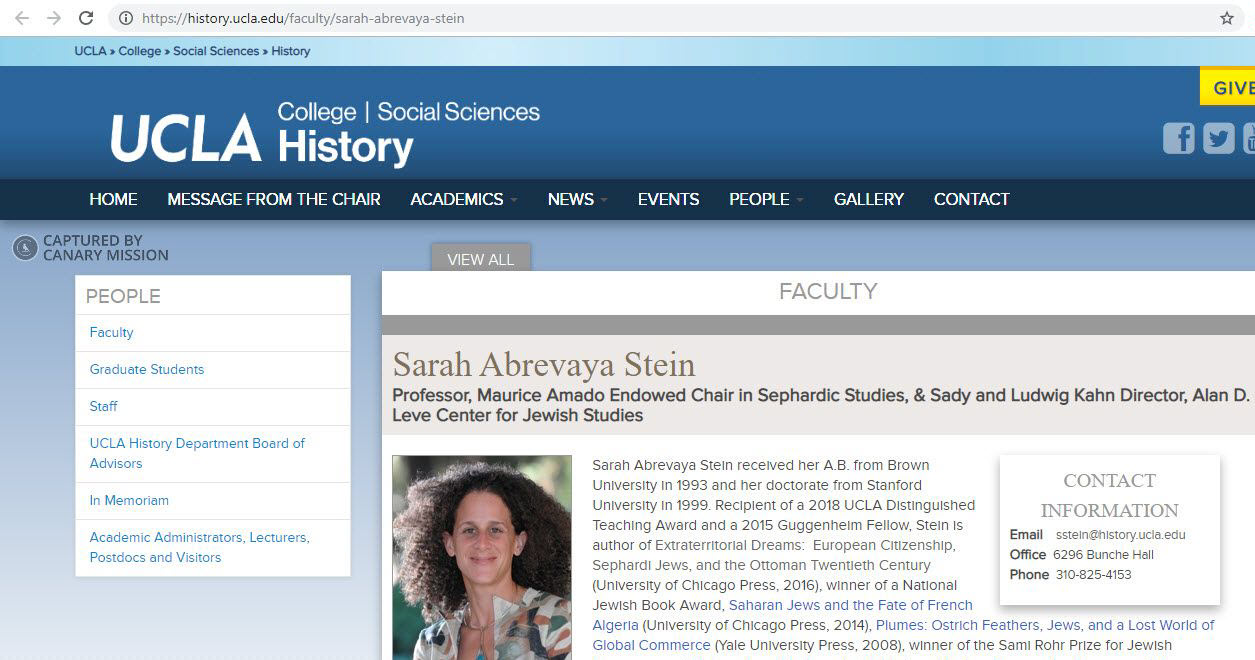Click the Canary Mission clock badge icon
The width and height of the screenshot is (1255, 660).
[22, 247]
